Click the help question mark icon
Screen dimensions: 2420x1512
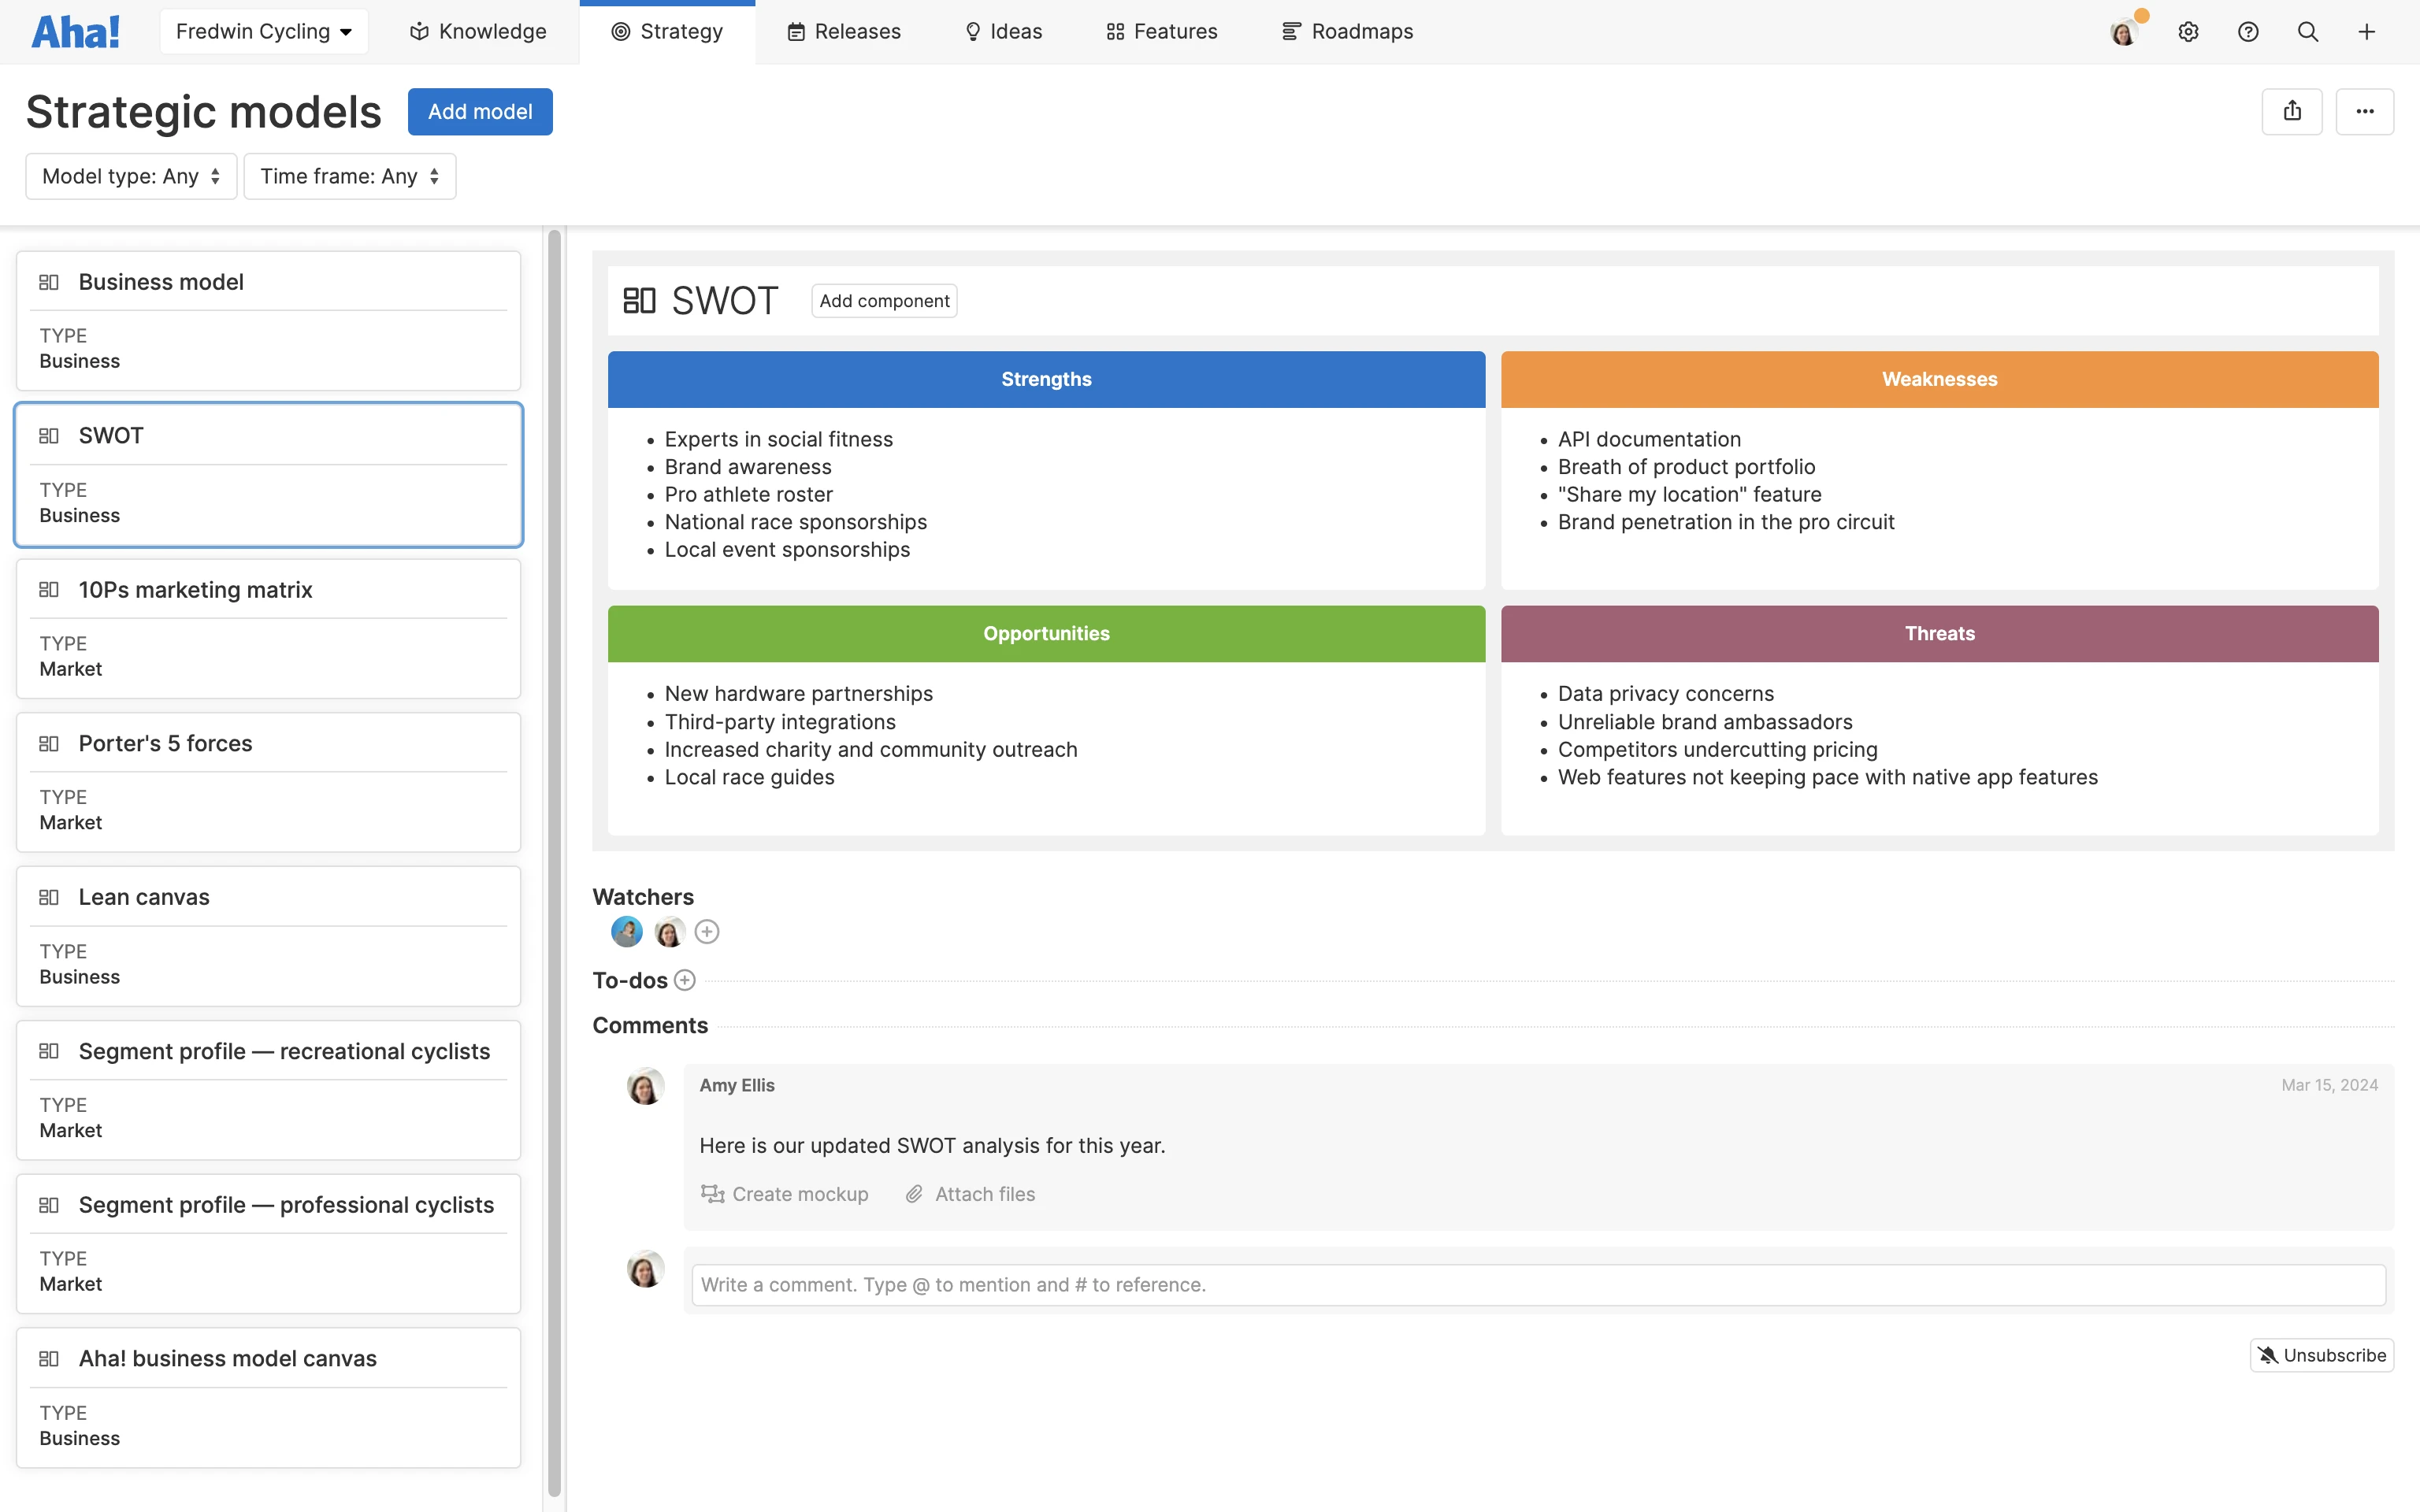pyautogui.click(x=2248, y=32)
